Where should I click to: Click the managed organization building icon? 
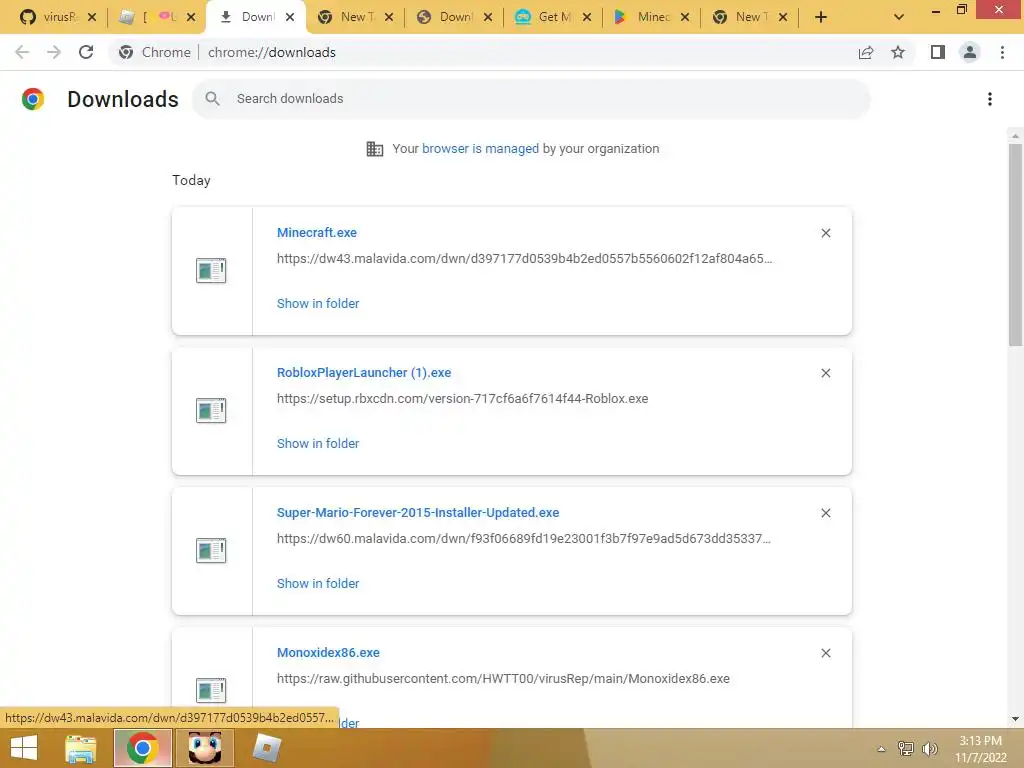pyautogui.click(x=375, y=149)
